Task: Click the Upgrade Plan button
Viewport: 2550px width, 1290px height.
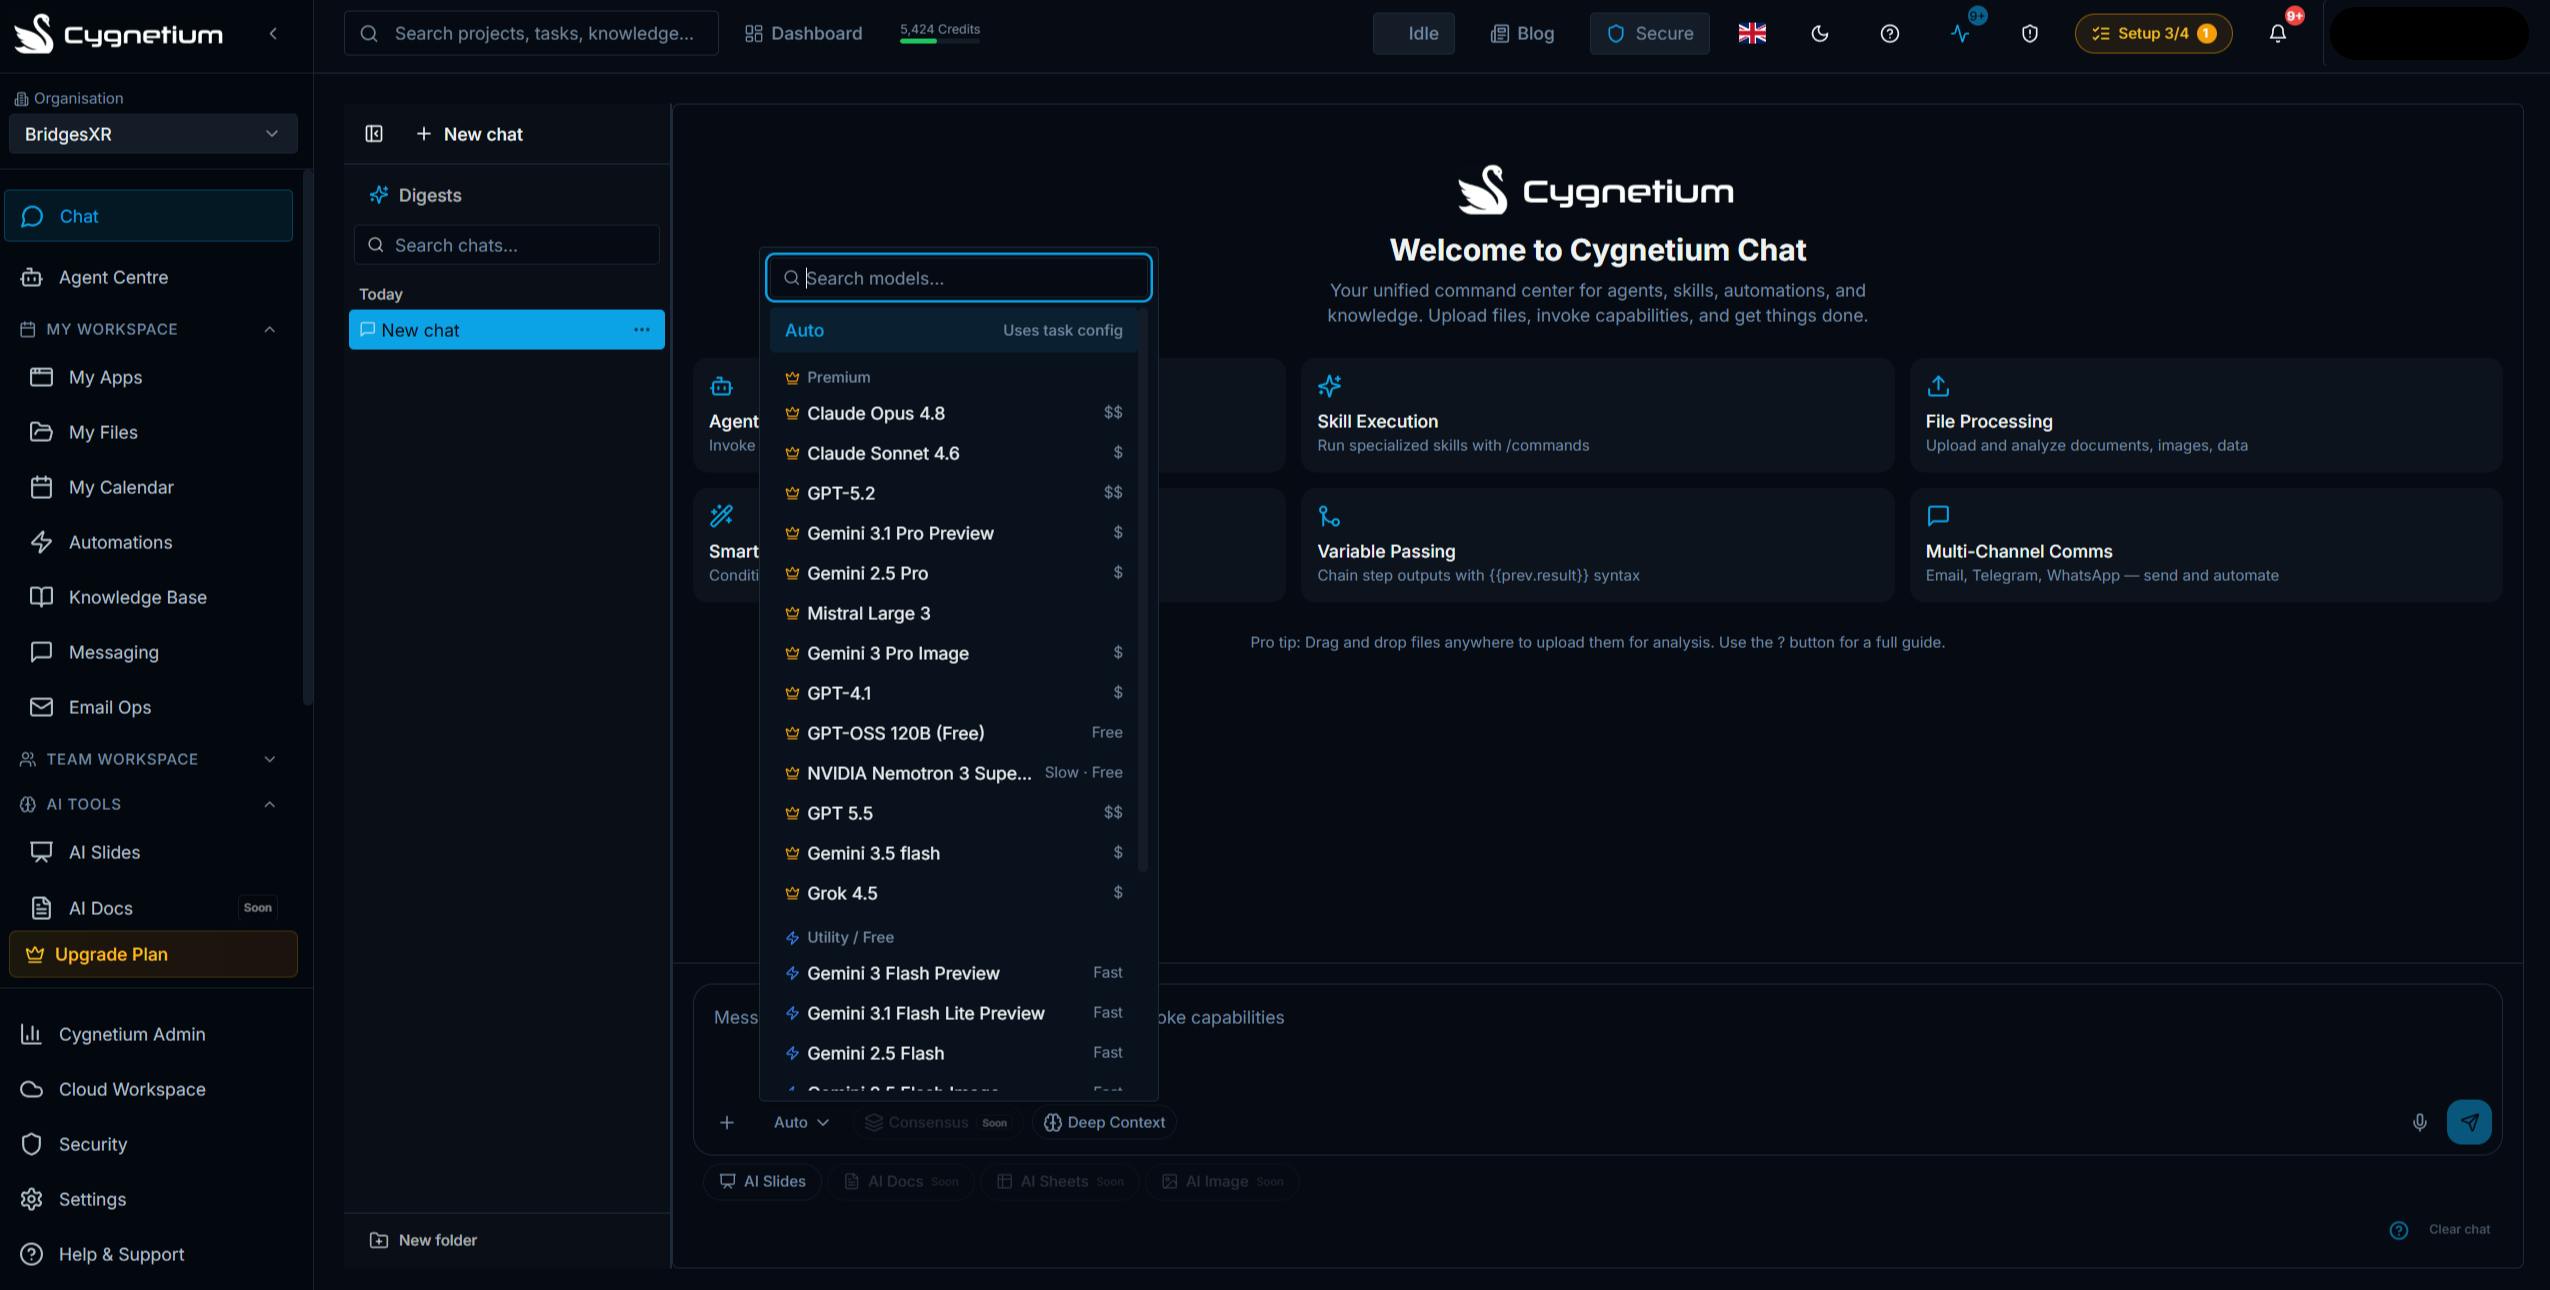Action: (153, 954)
